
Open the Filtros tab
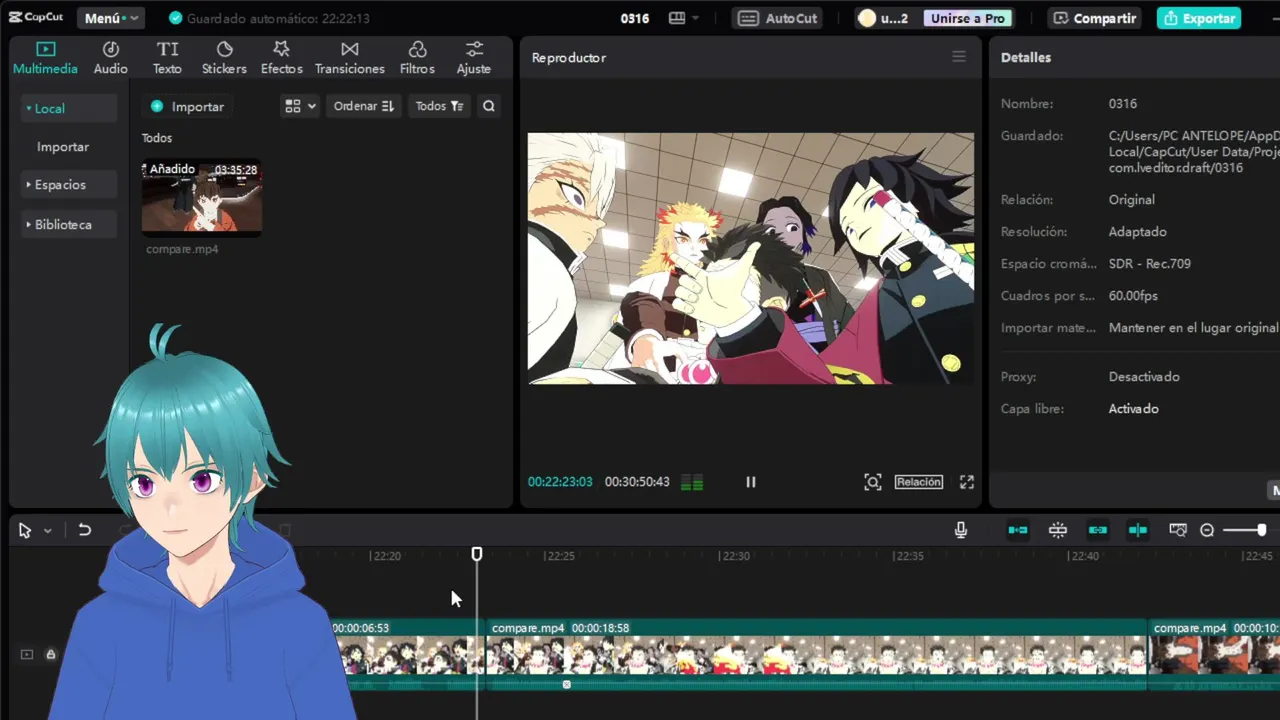417,58
